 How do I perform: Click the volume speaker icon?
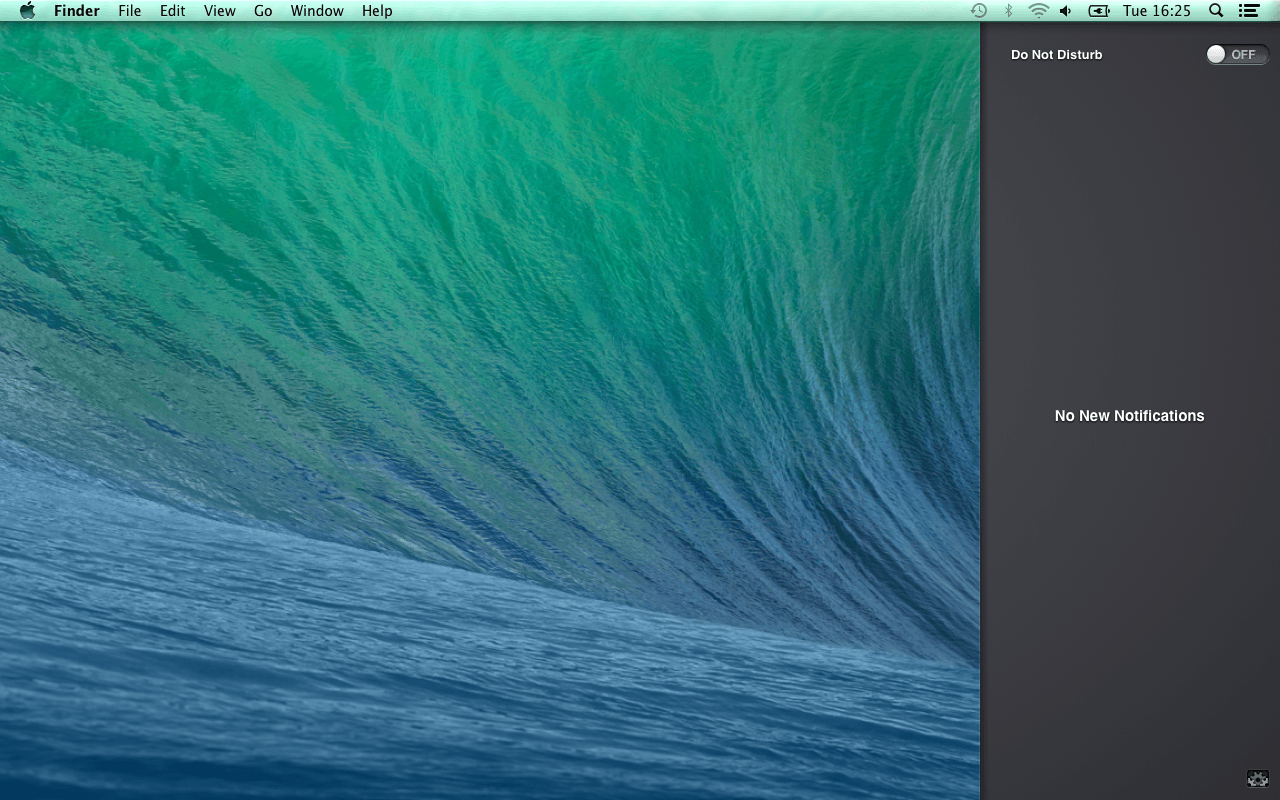pos(1066,11)
